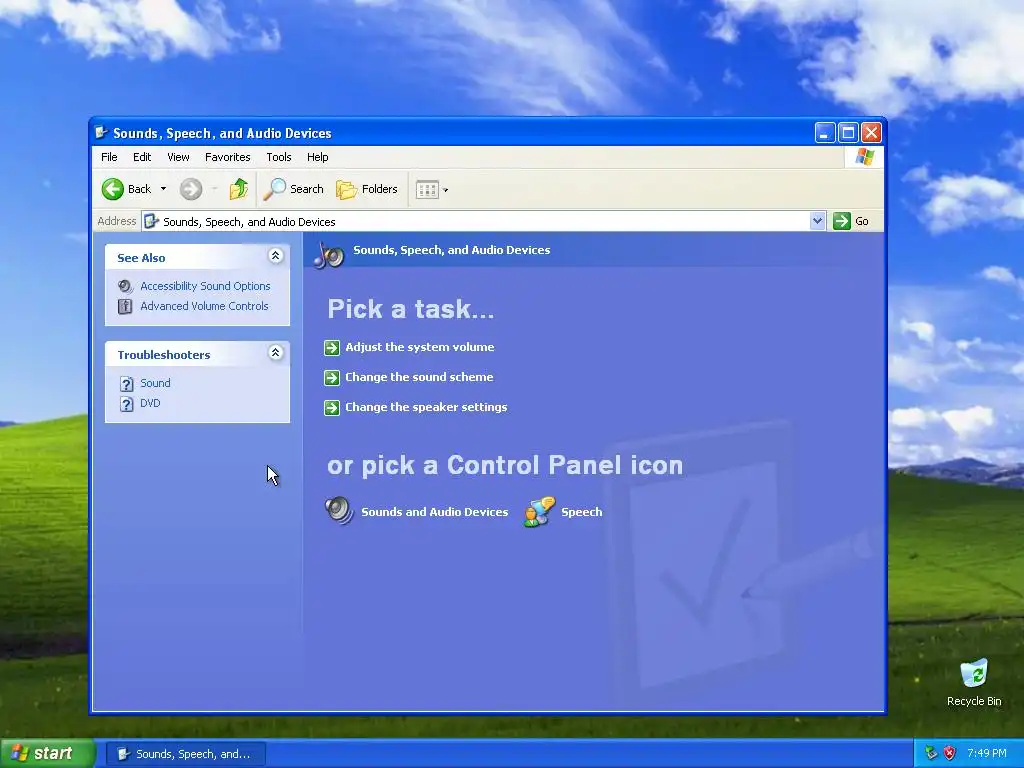The width and height of the screenshot is (1024, 768).
Task: Open the View menu
Action: point(178,157)
